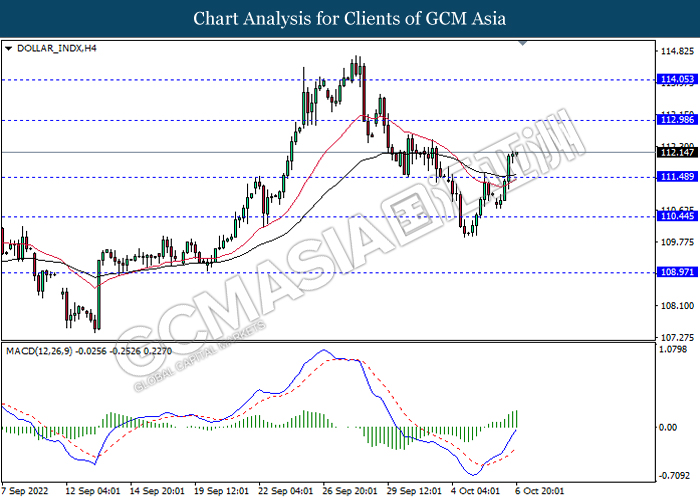Click the MACD scale value 1.0798
700x500 pixels.
(673, 349)
